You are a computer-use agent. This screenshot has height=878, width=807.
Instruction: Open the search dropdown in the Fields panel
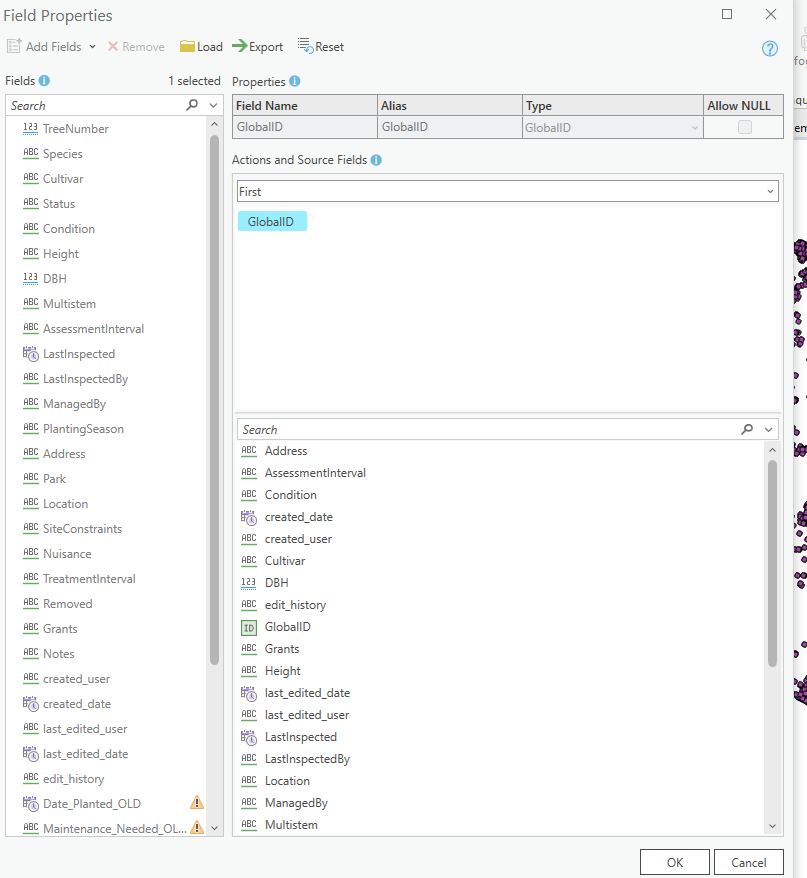(x=214, y=105)
